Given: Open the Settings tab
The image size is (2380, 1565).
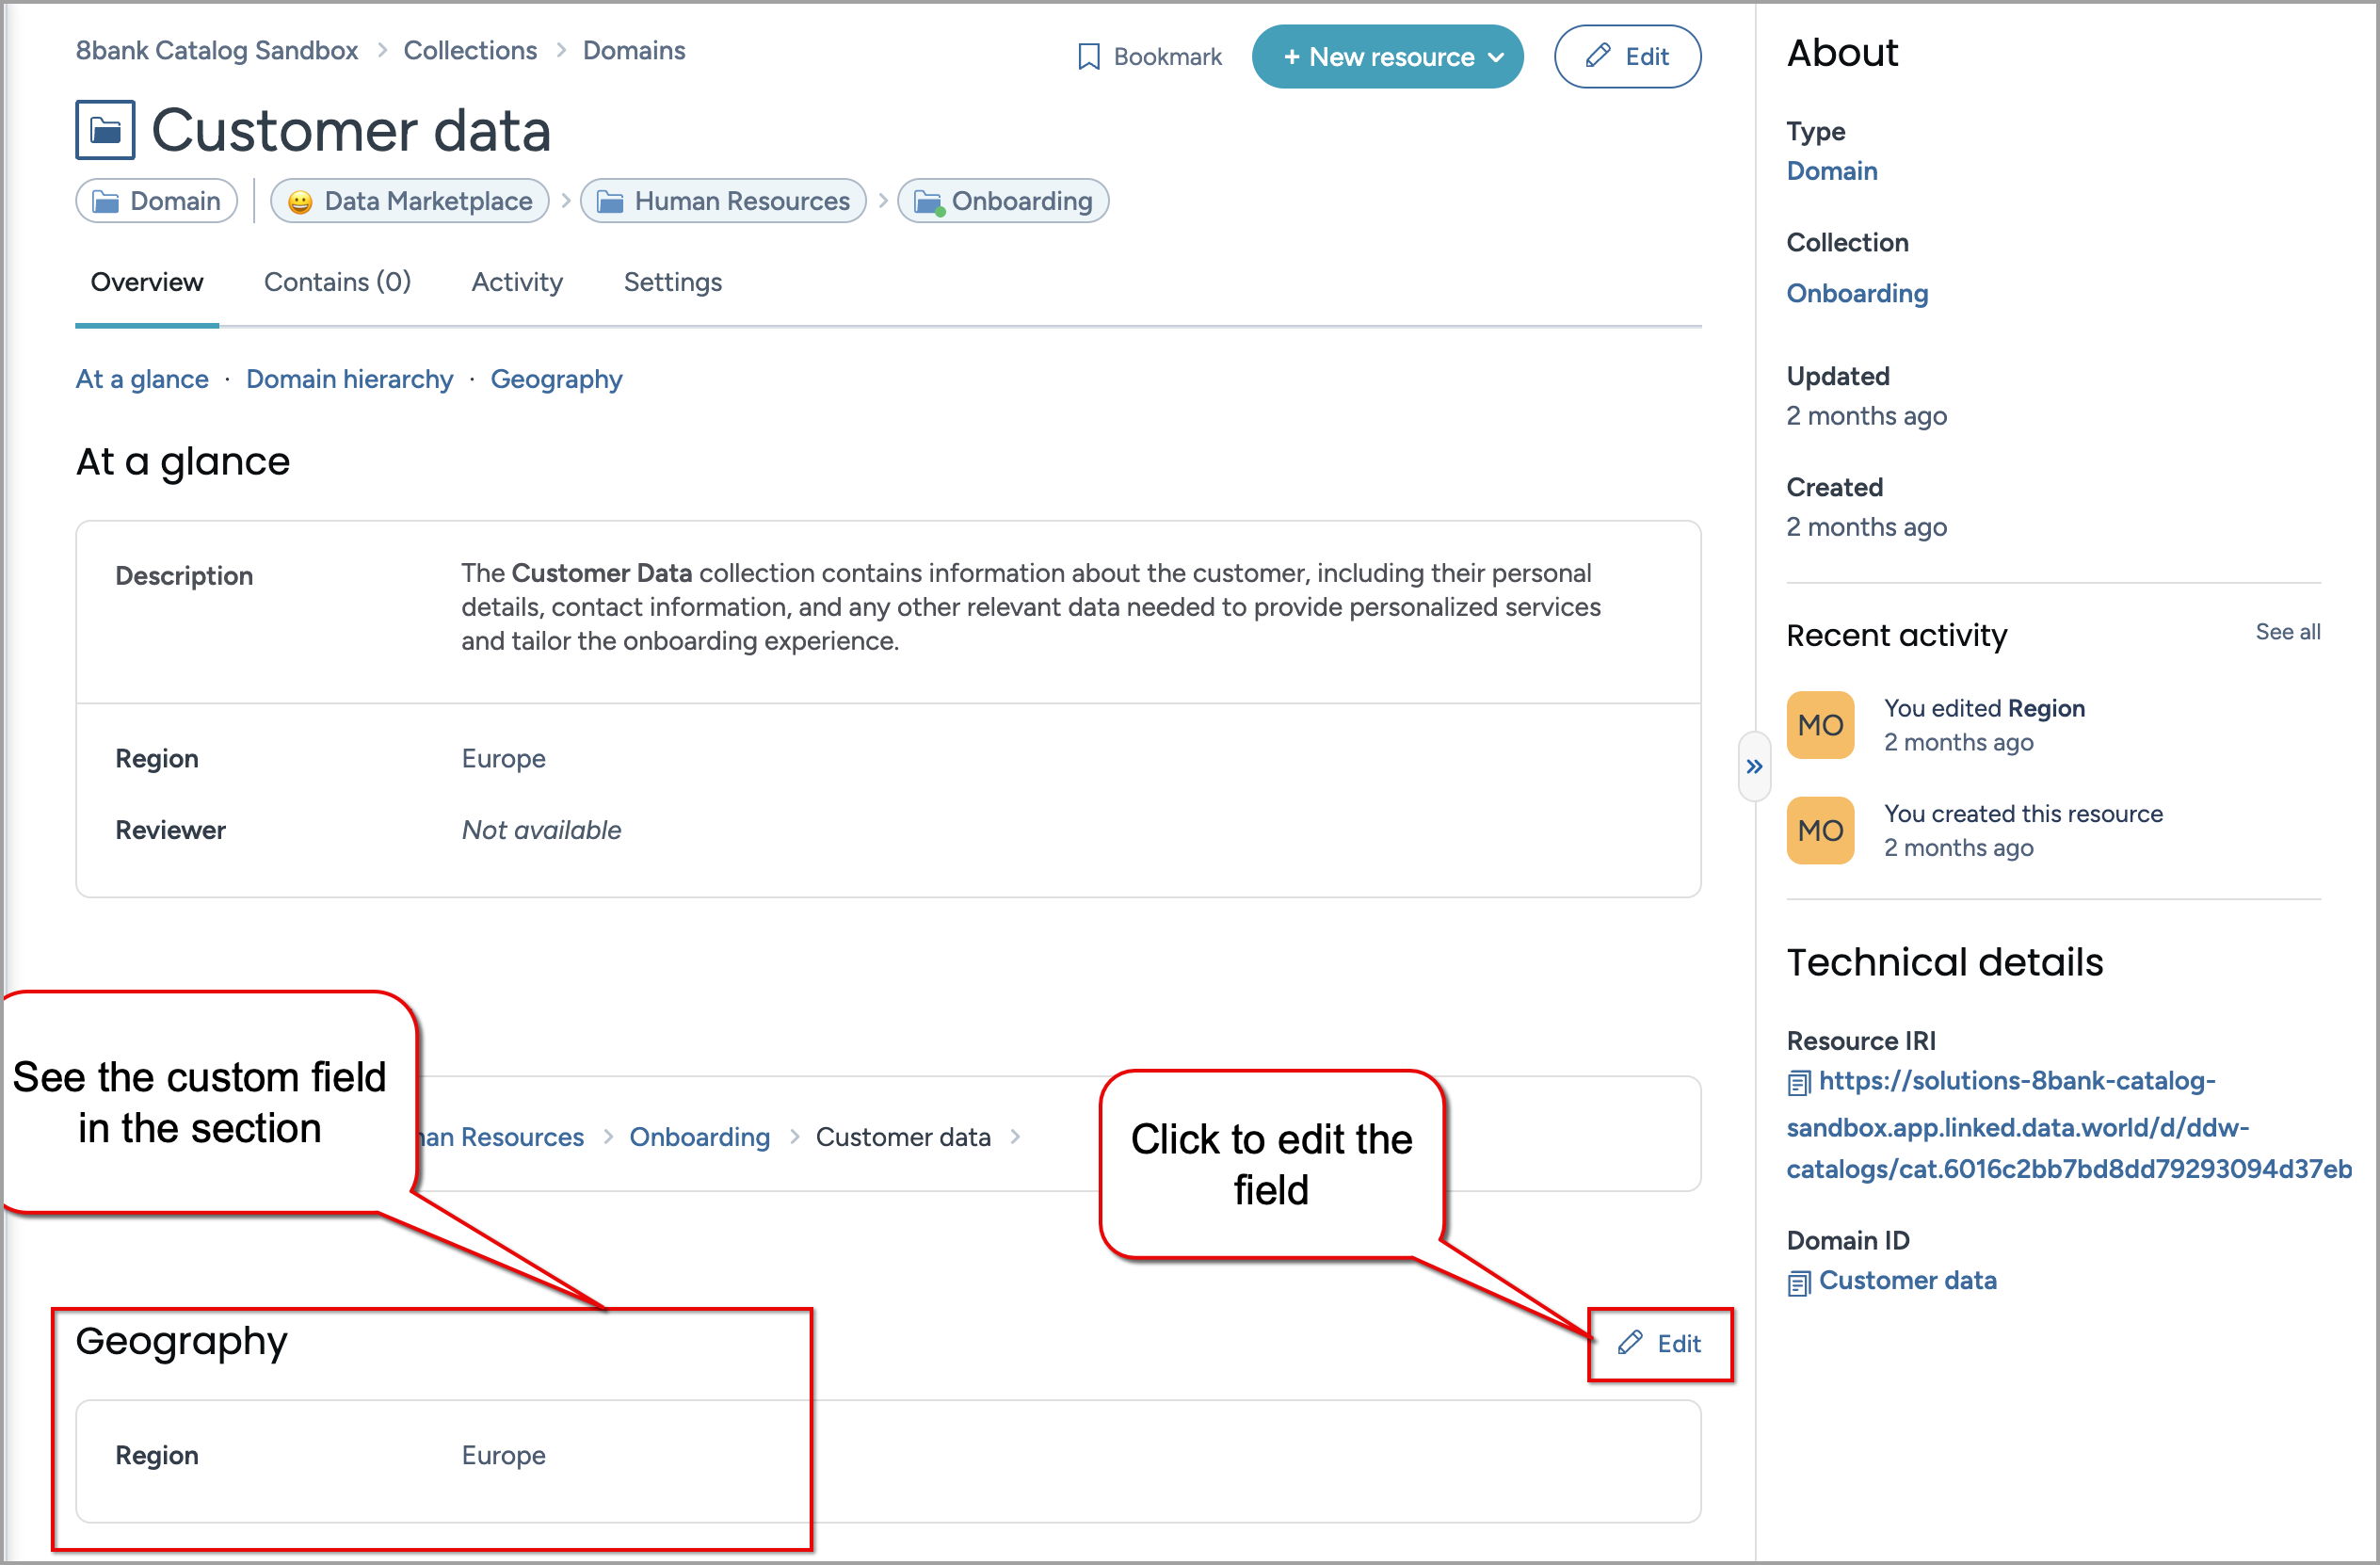Looking at the screenshot, I should click(x=672, y=282).
